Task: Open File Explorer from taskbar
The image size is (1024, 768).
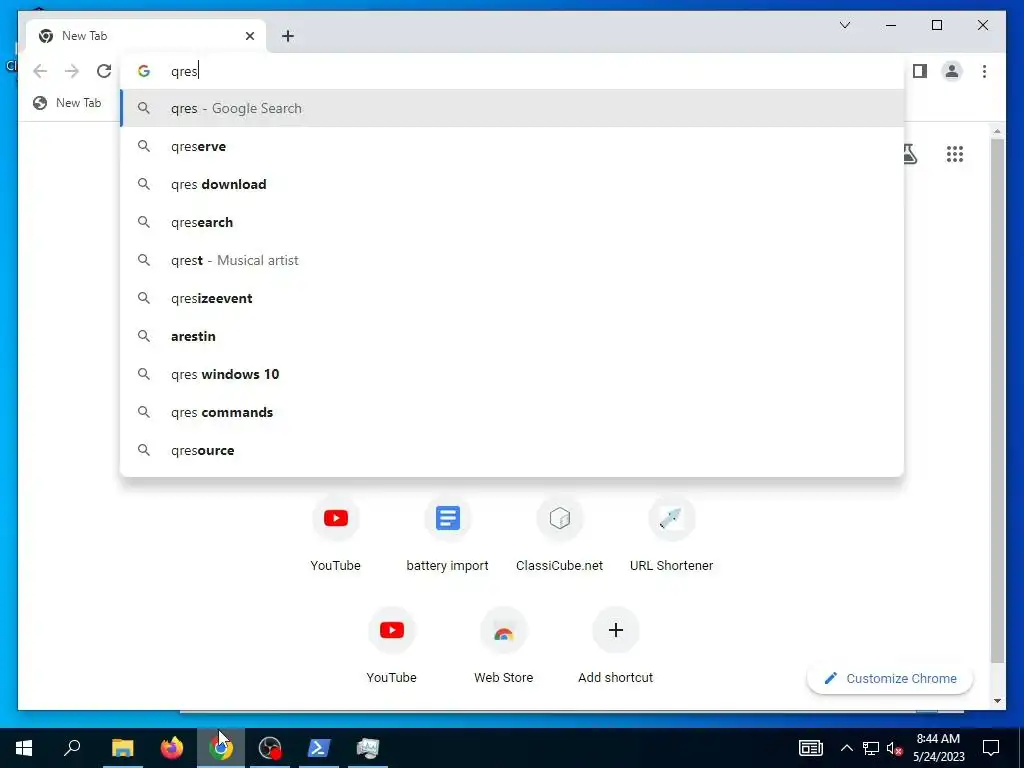Action: pos(123,748)
